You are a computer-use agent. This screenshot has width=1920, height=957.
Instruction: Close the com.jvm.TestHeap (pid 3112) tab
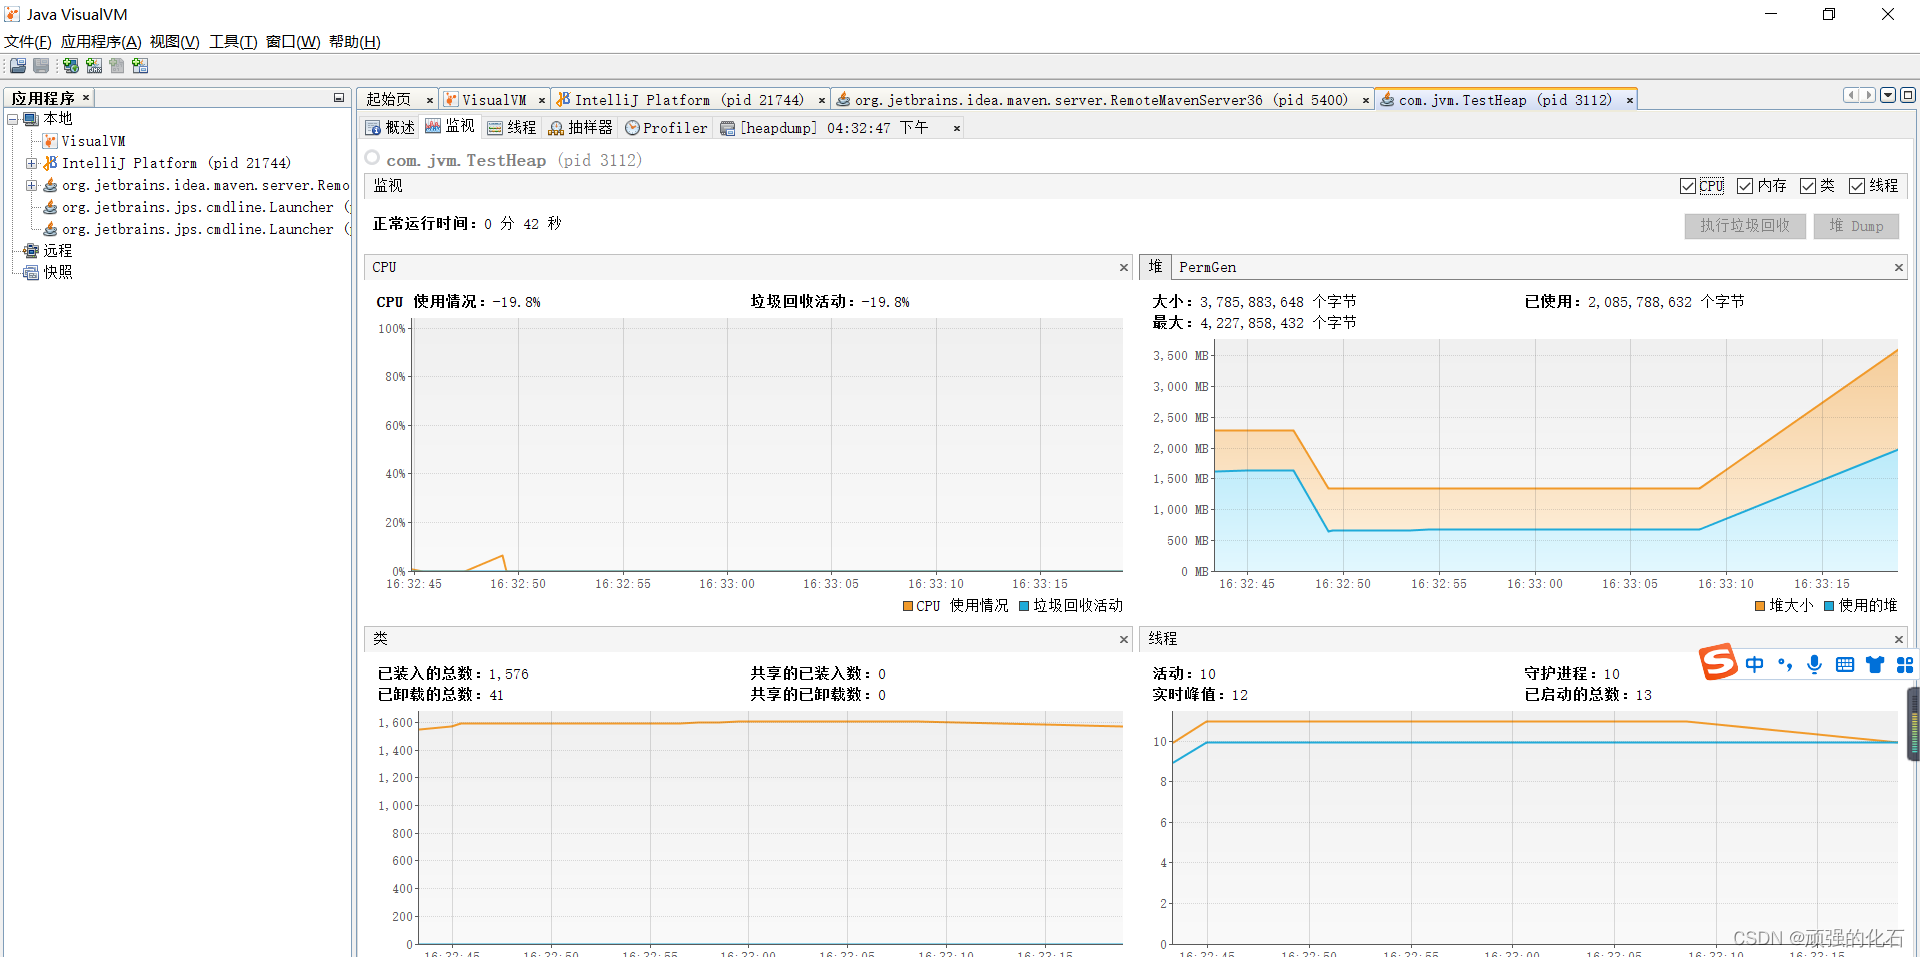(1630, 100)
